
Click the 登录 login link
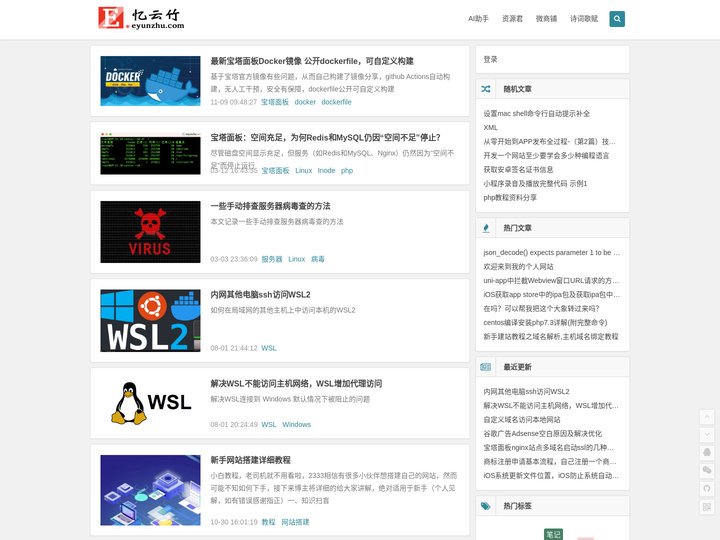[x=490, y=59]
